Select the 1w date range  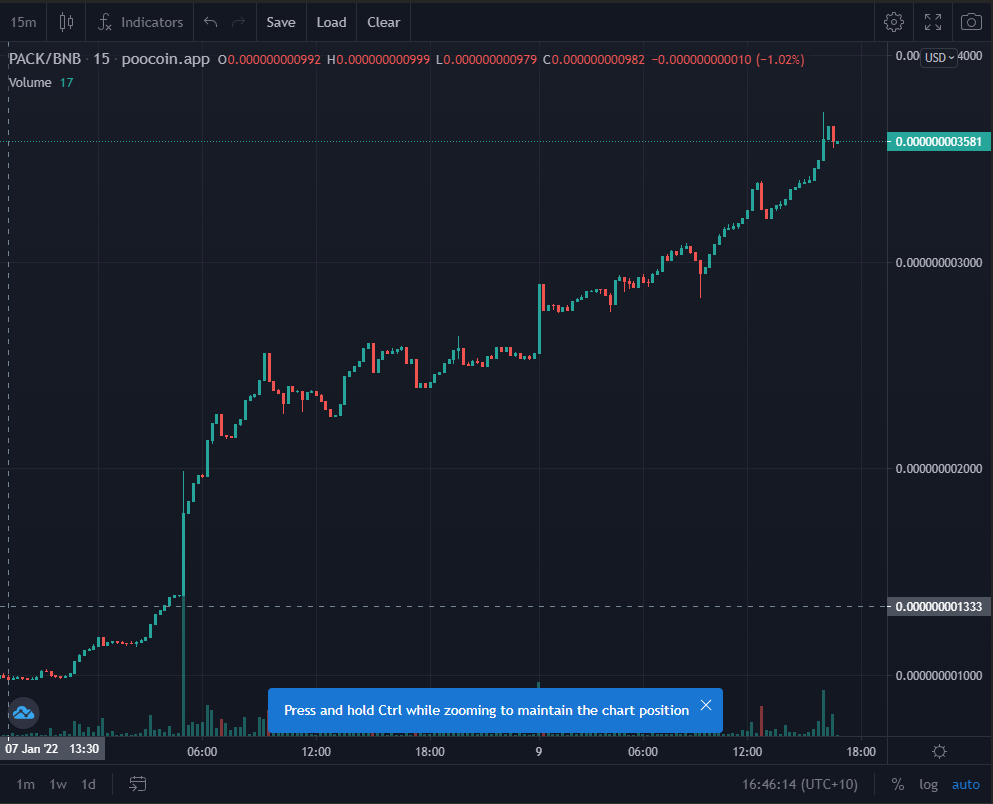[58, 784]
